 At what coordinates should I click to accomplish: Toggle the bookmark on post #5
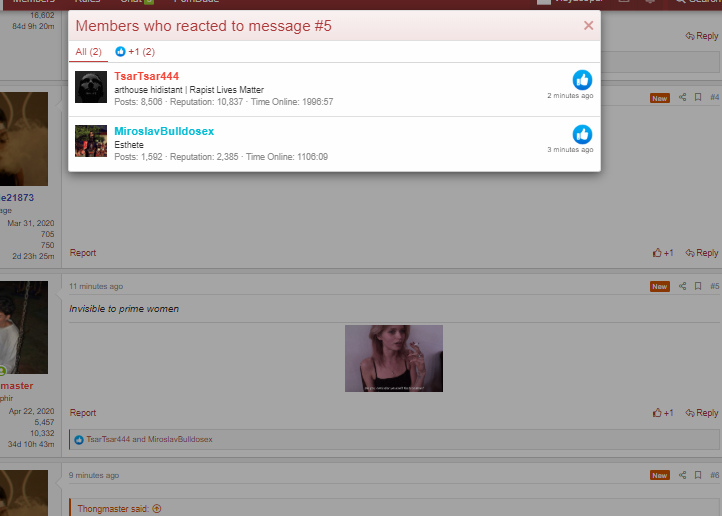(x=697, y=286)
